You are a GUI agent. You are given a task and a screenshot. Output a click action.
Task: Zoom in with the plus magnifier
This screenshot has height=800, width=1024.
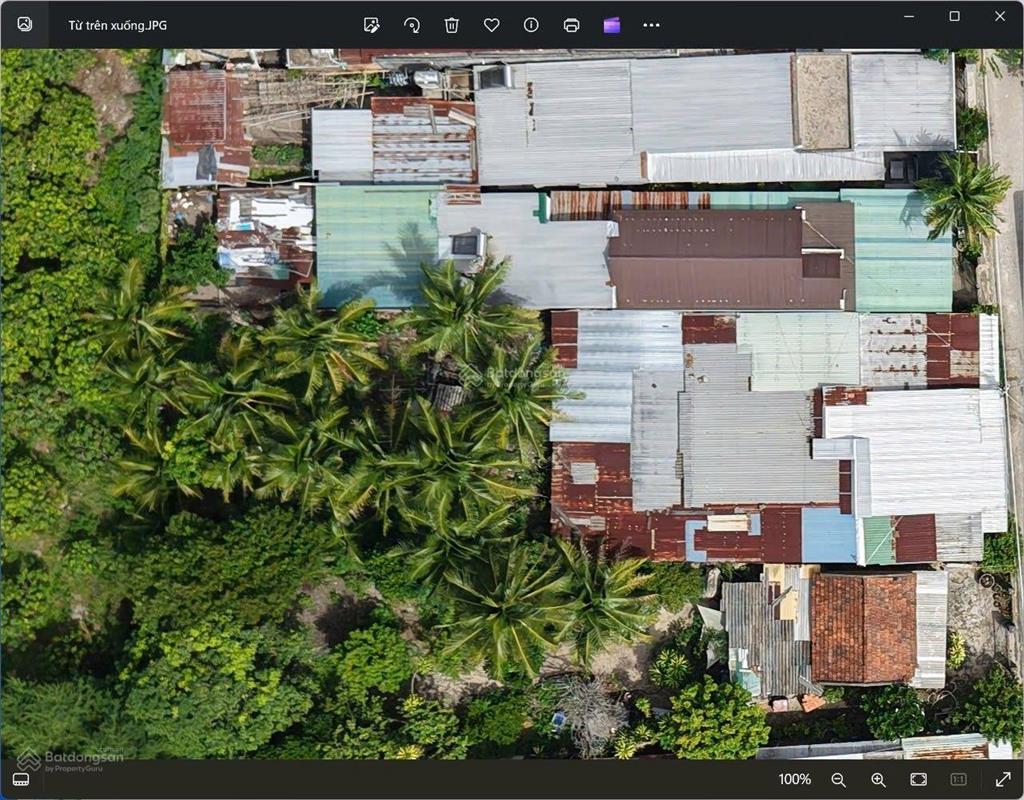tap(878, 780)
